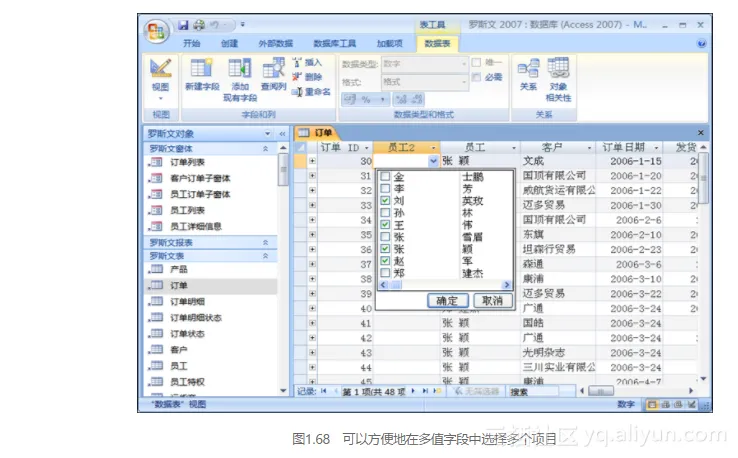
Task: Open 对象相关性 dependencies tool
Action: [558, 80]
